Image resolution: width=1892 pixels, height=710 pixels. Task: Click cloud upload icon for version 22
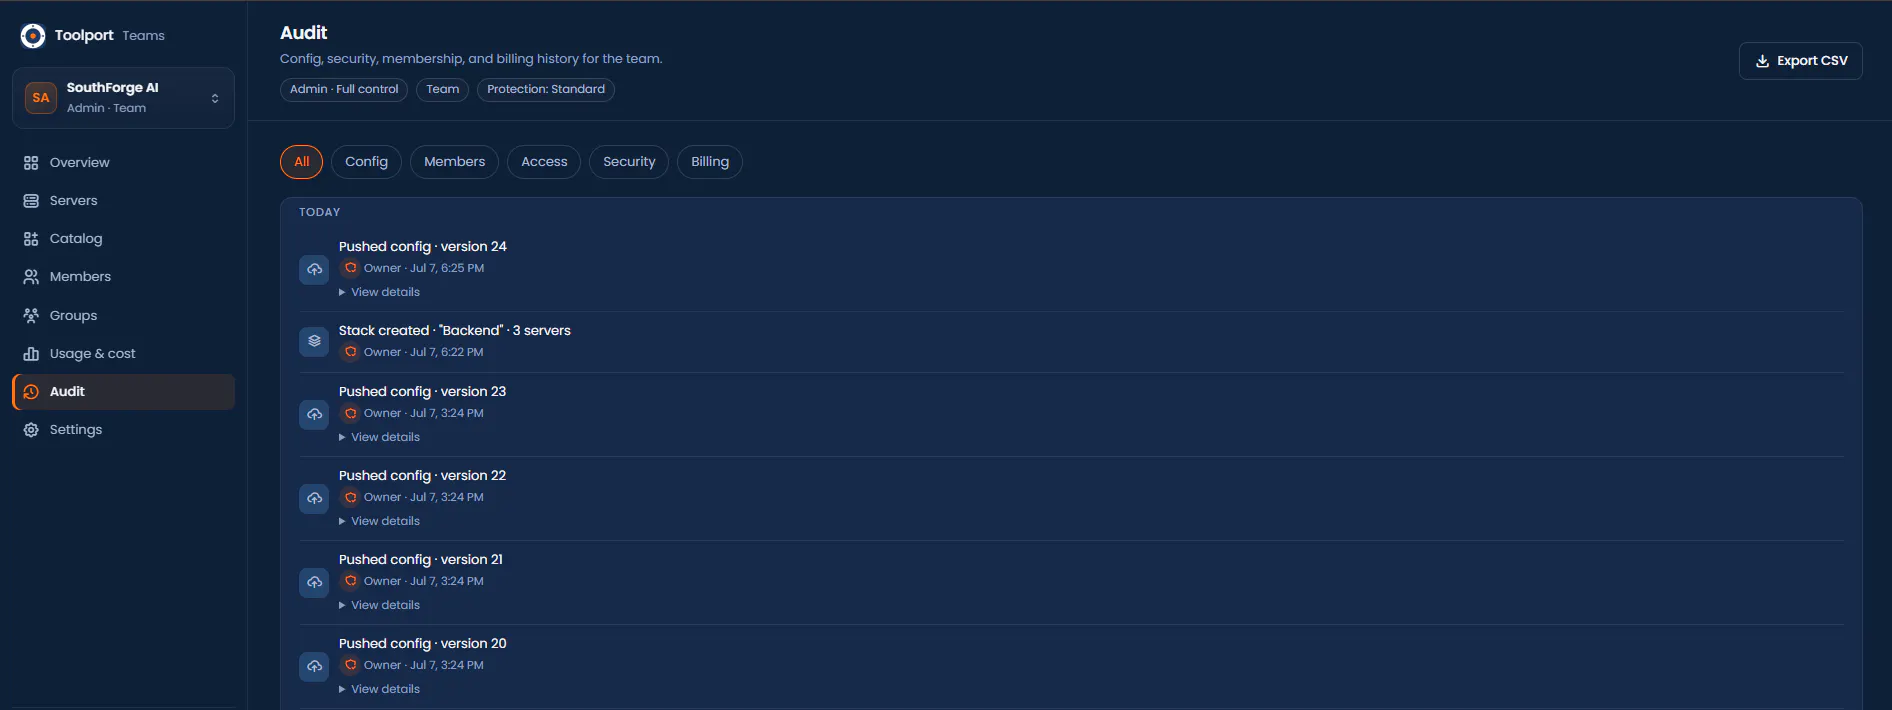tap(314, 499)
